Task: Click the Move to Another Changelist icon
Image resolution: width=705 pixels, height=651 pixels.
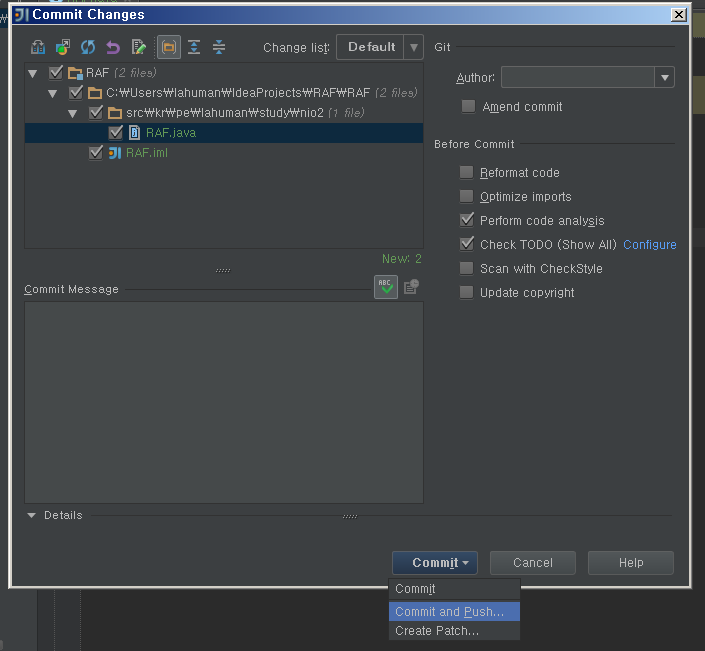Action: (x=63, y=47)
